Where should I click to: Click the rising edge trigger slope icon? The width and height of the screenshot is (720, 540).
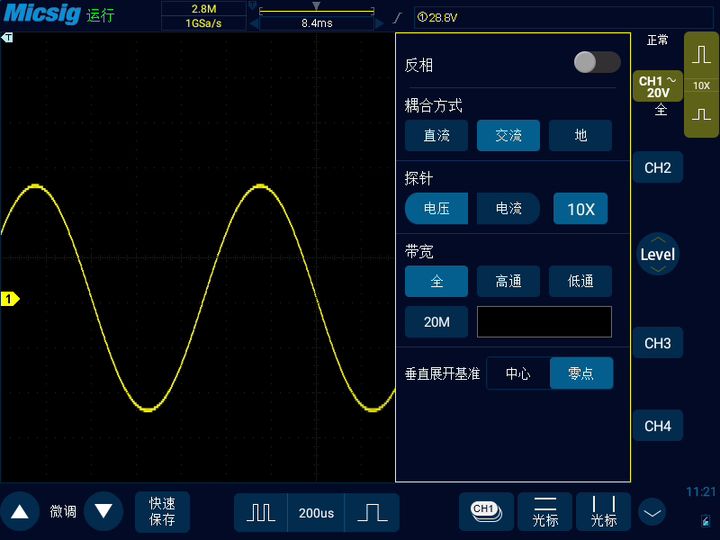(398, 18)
